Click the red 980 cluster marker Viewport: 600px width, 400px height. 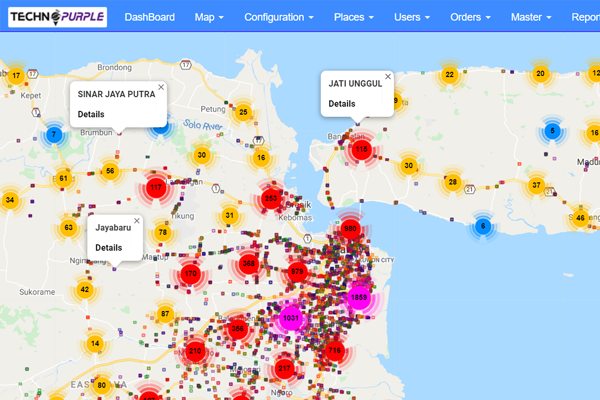(350, 229)
